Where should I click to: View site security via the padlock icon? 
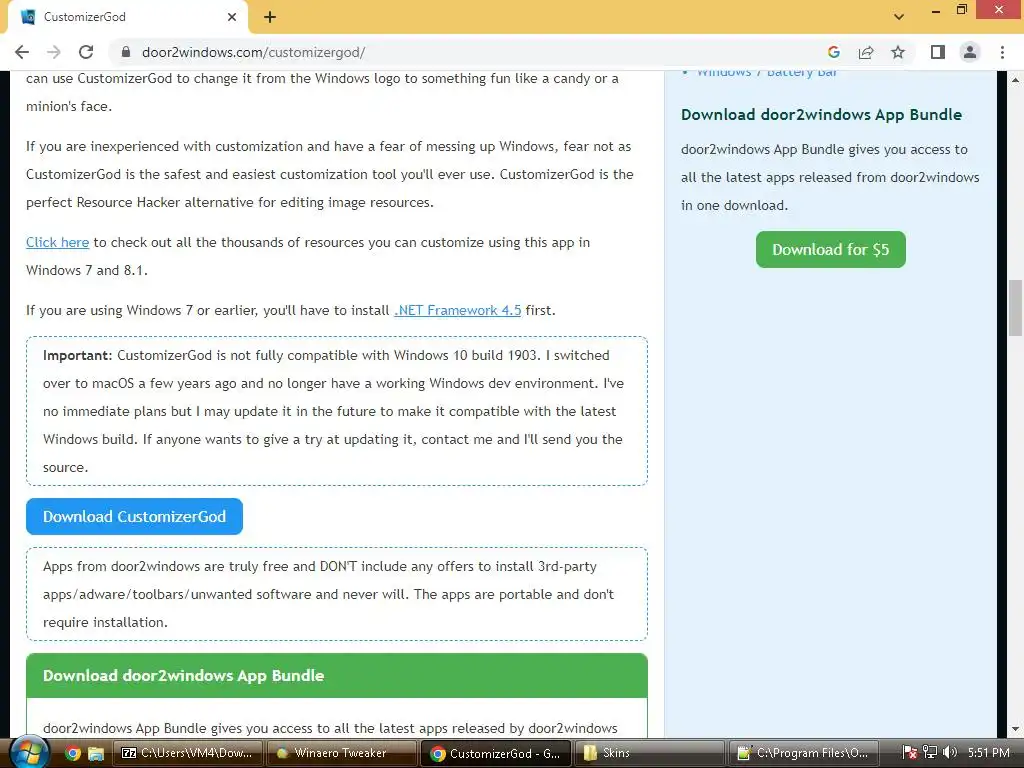coord(126,52)
